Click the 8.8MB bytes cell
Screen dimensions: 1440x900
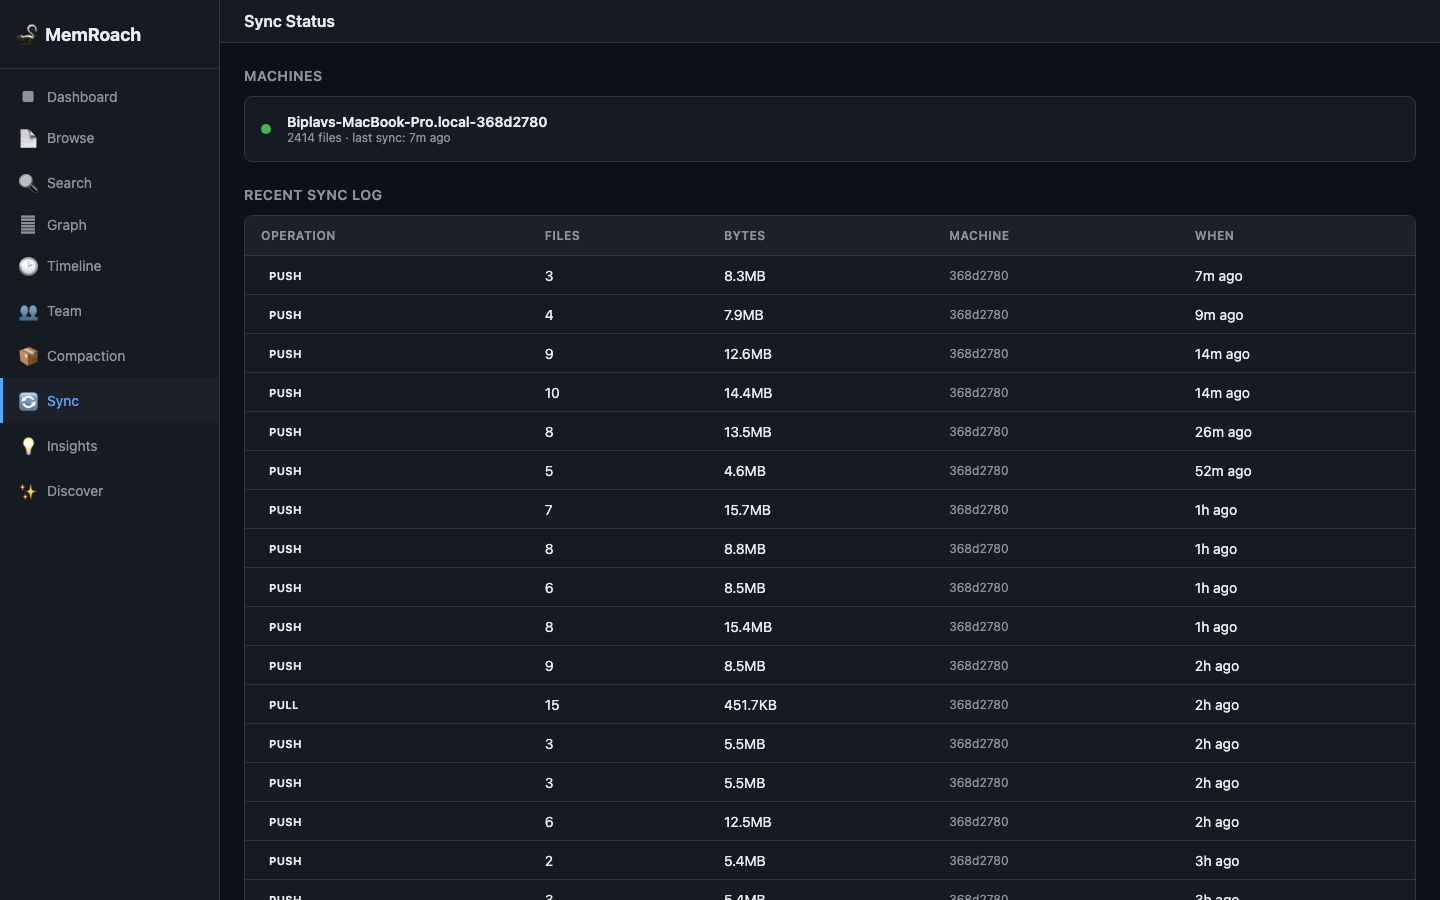(744, 549)
